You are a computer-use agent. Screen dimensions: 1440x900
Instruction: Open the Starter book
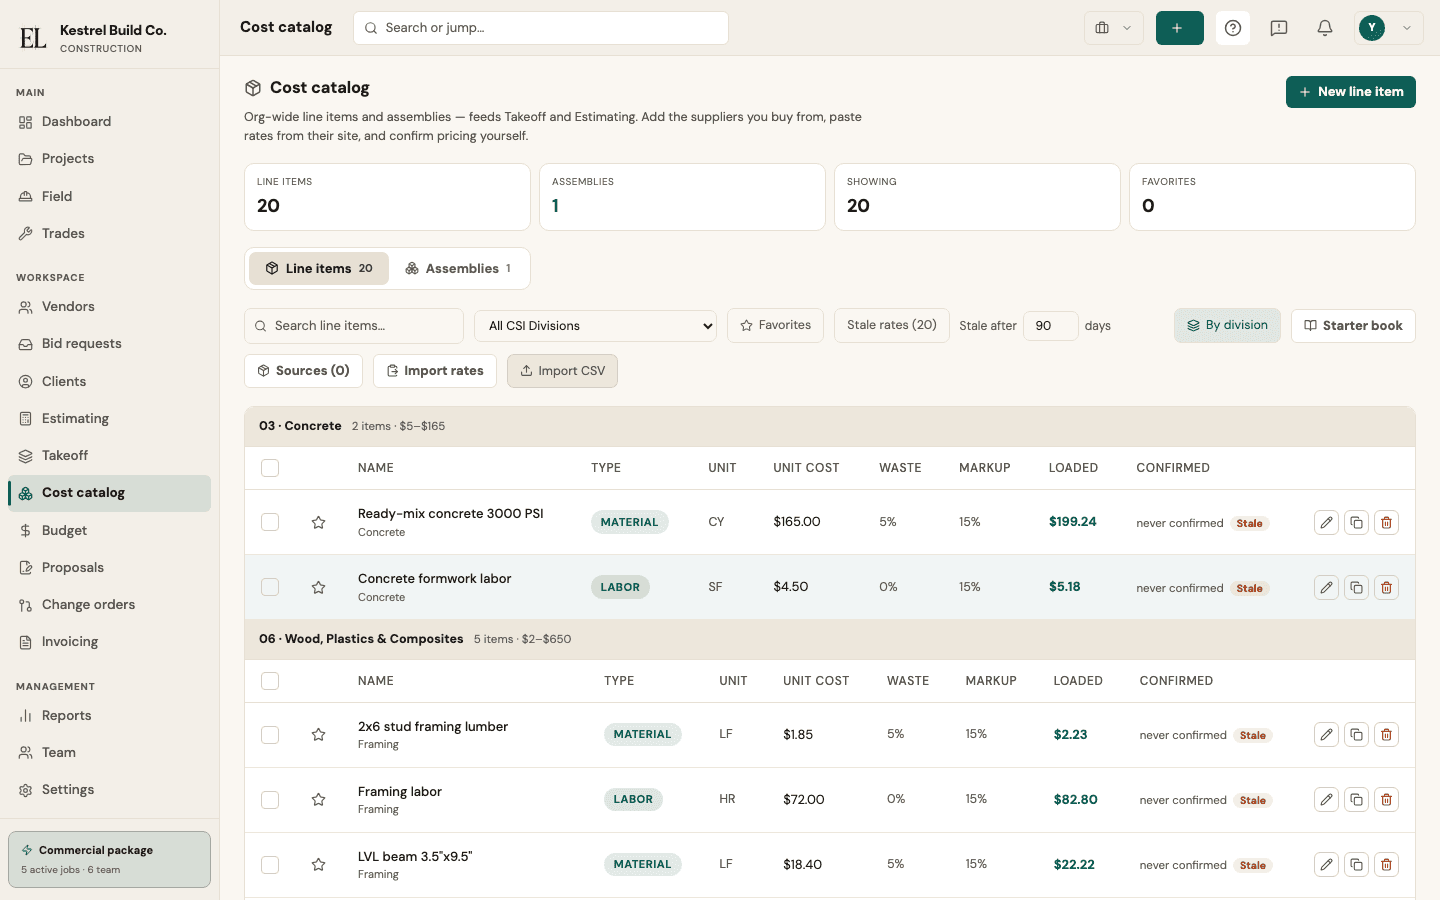(1353, 326)
